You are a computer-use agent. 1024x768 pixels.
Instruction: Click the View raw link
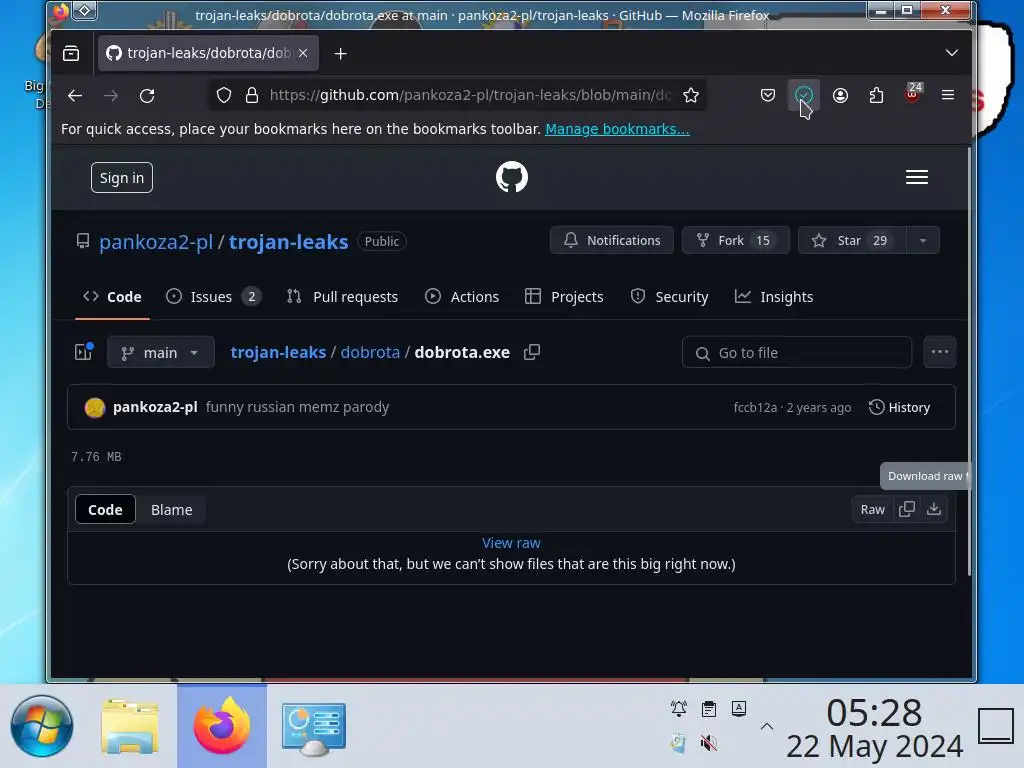point(511,543)
